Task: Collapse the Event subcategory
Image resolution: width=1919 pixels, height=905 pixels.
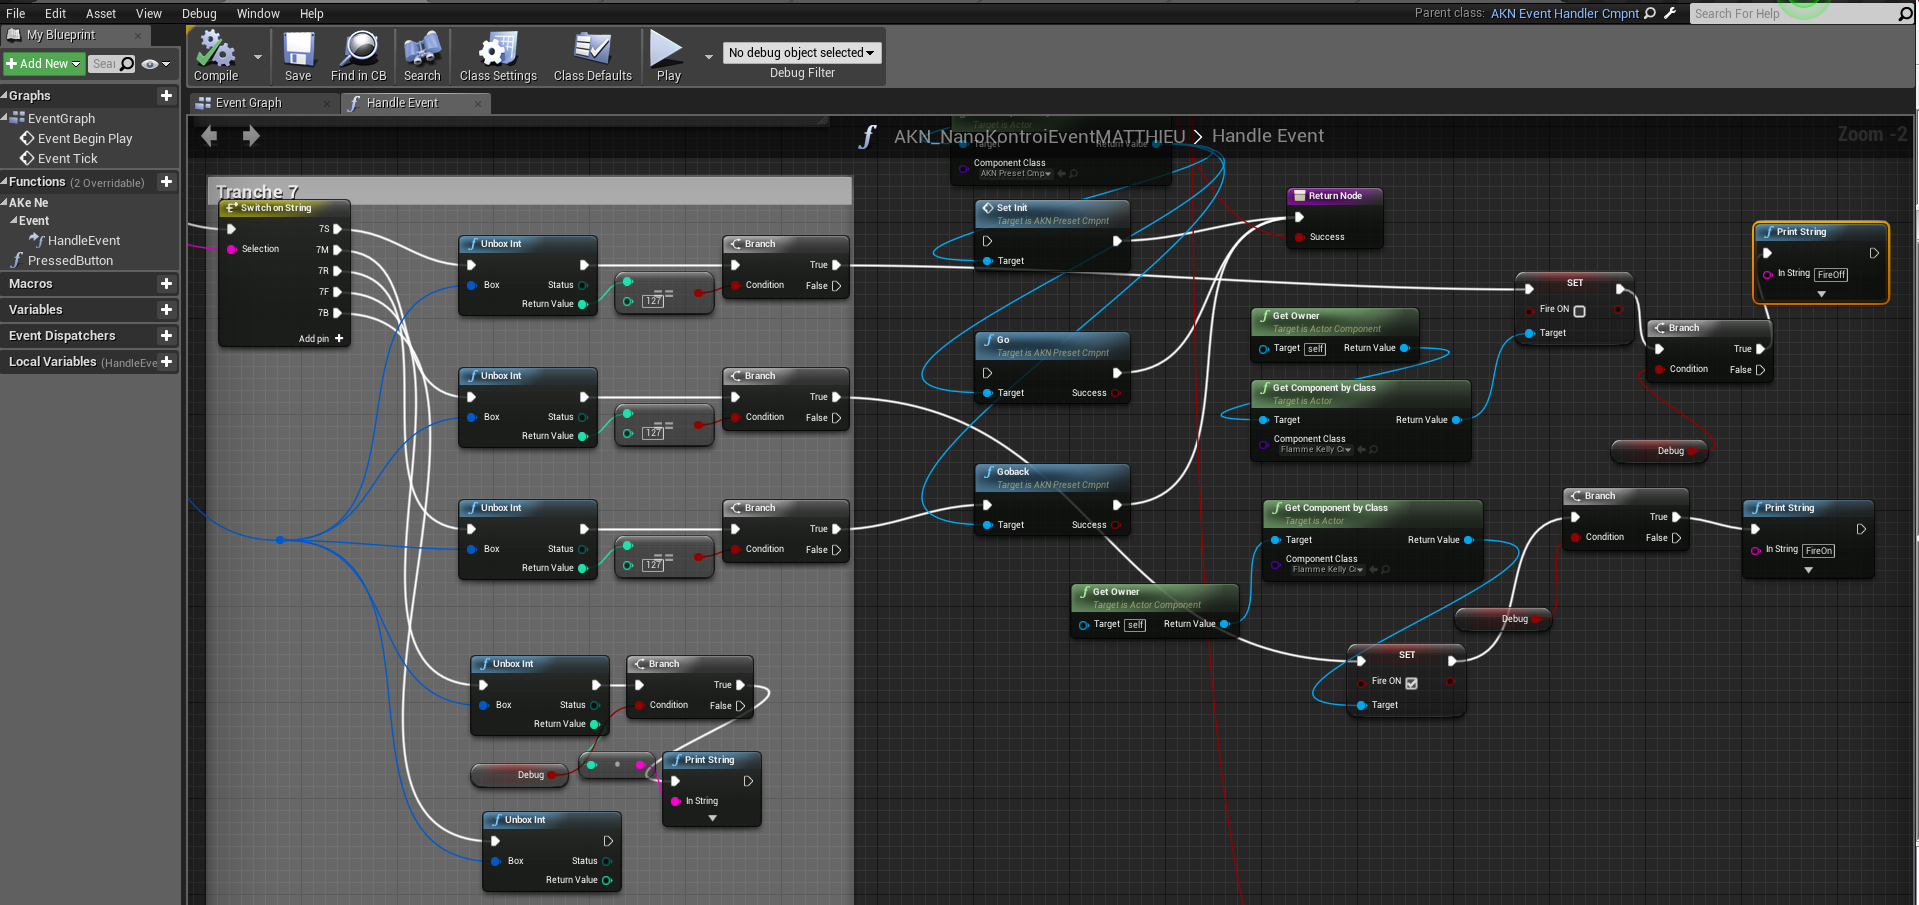Action: click(x=13, y=221)
